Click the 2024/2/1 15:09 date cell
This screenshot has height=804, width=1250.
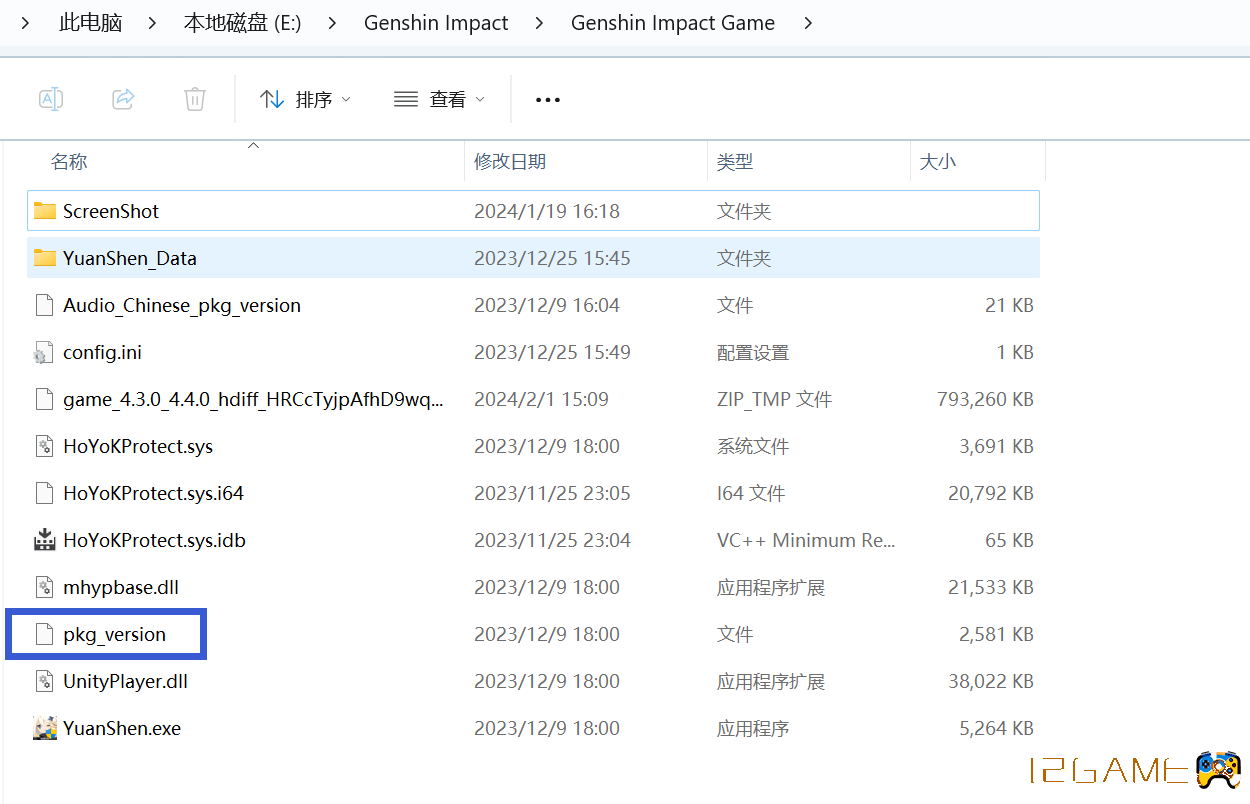pos(541,399)
